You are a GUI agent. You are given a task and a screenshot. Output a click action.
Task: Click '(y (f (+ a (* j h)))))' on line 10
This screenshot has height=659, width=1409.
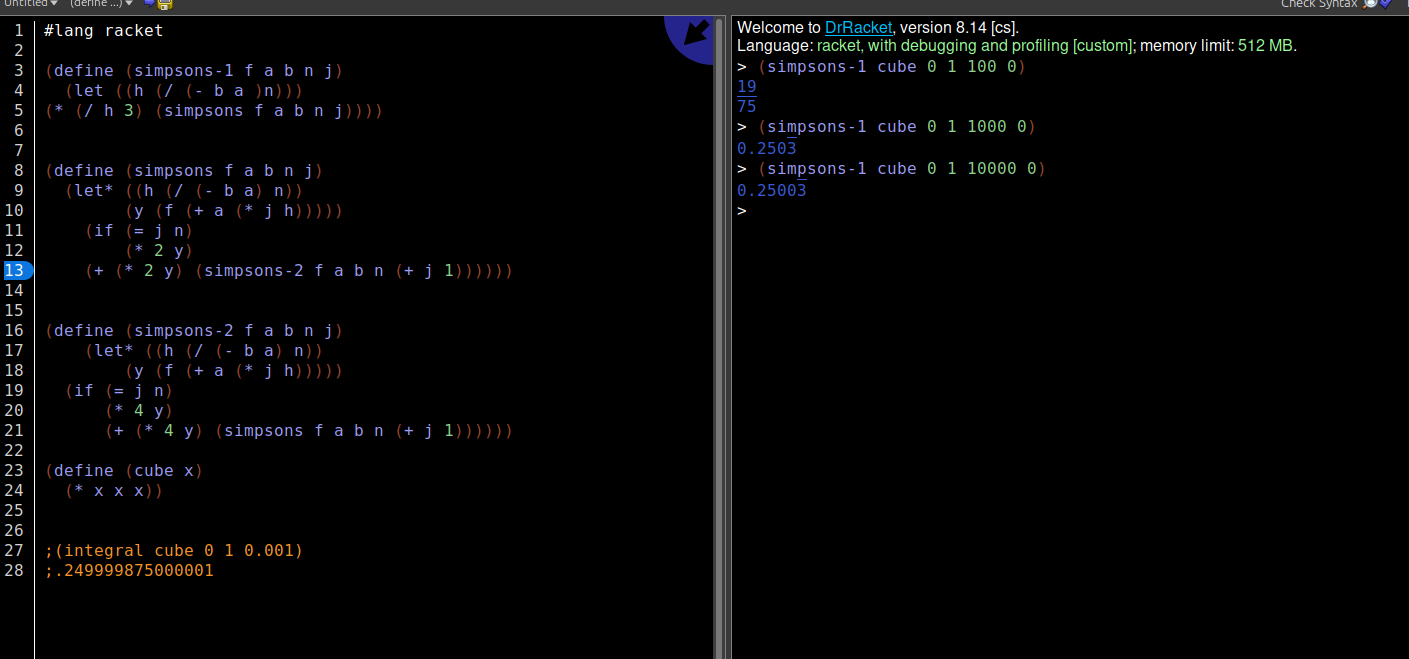tap(234, 210)
